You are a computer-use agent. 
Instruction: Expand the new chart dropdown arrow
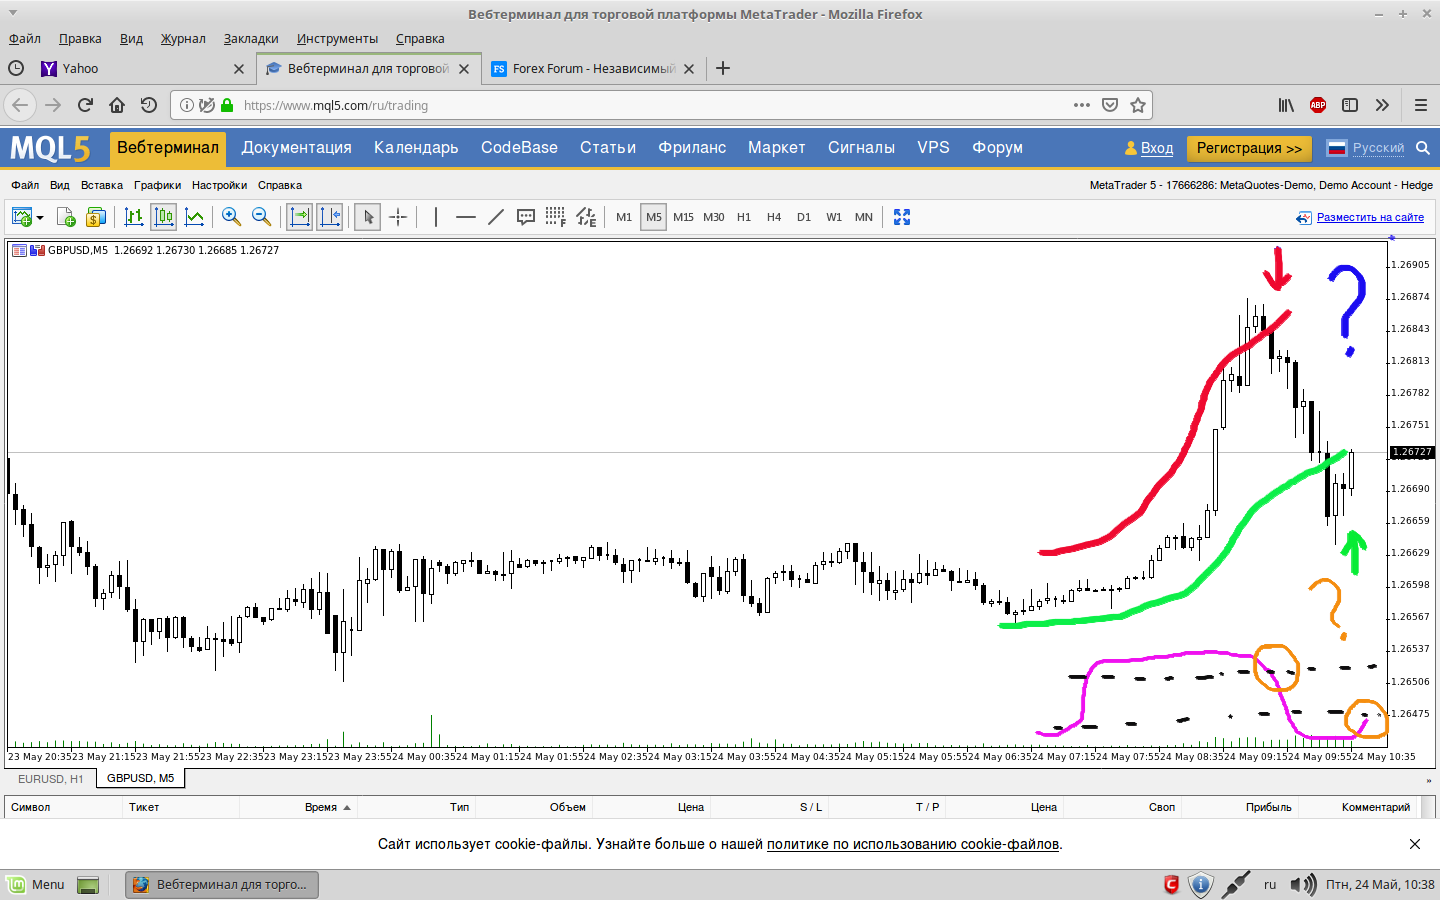40,218
